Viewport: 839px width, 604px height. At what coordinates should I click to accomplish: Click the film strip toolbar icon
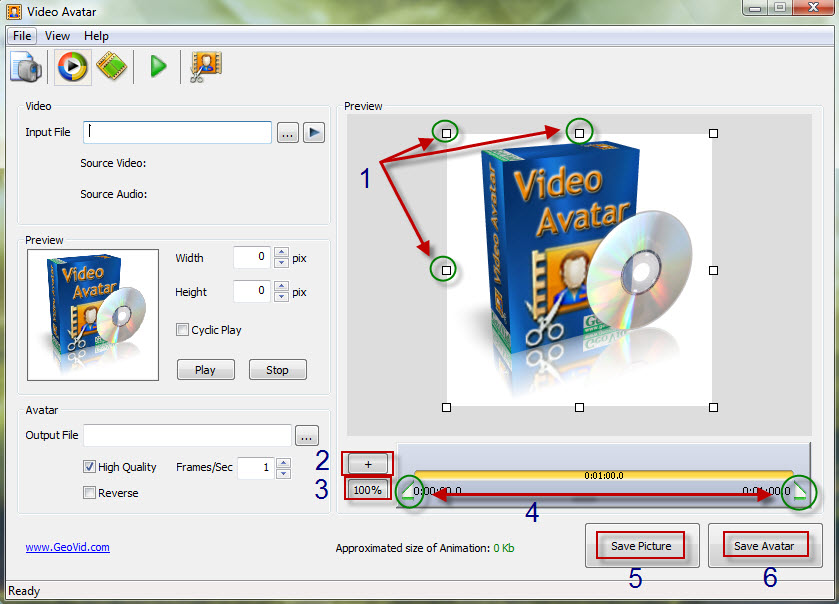[x=111, y=67]
